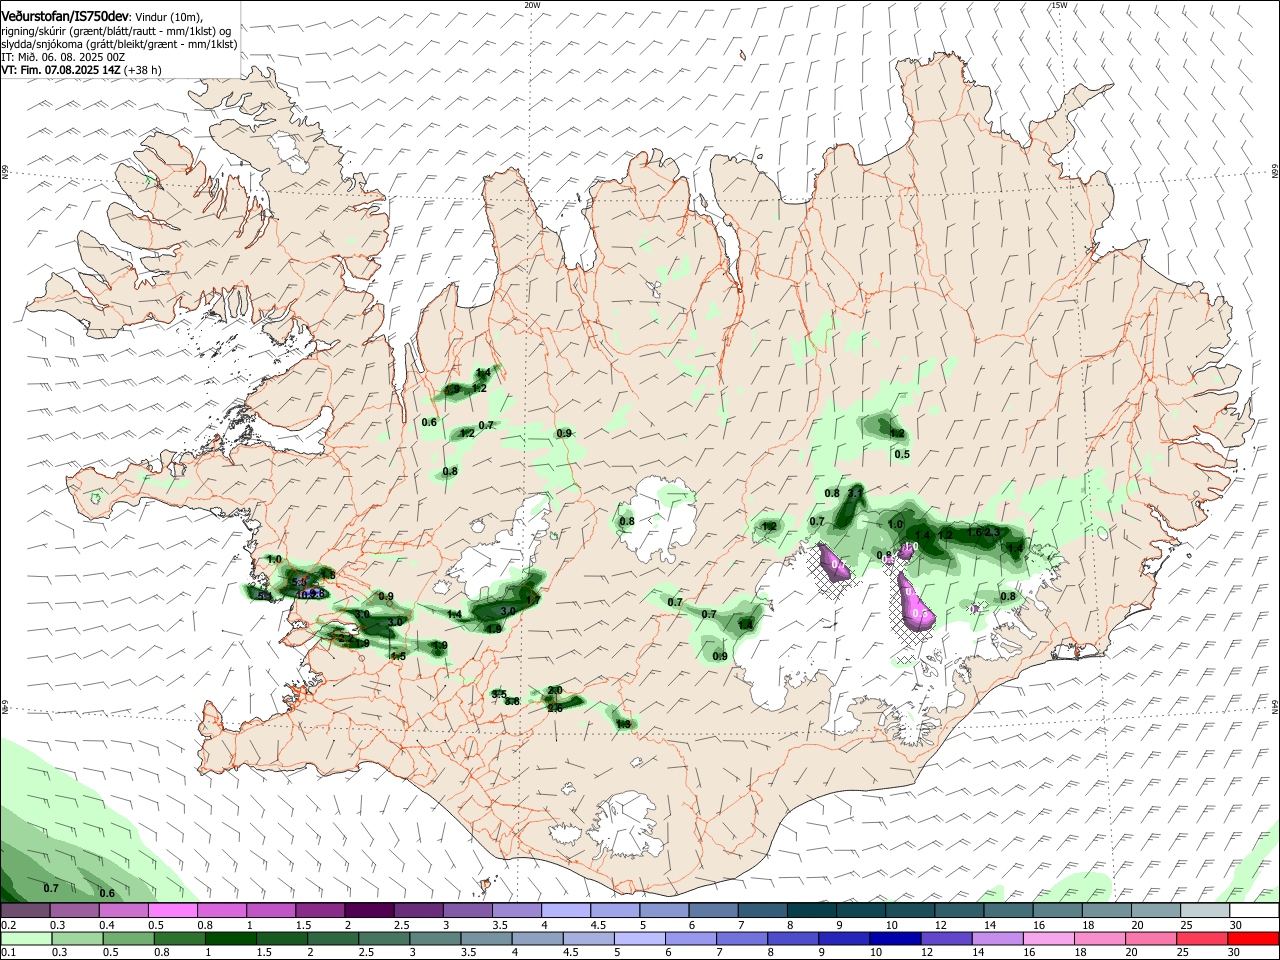Click the 20W longitude label at top

532,5
